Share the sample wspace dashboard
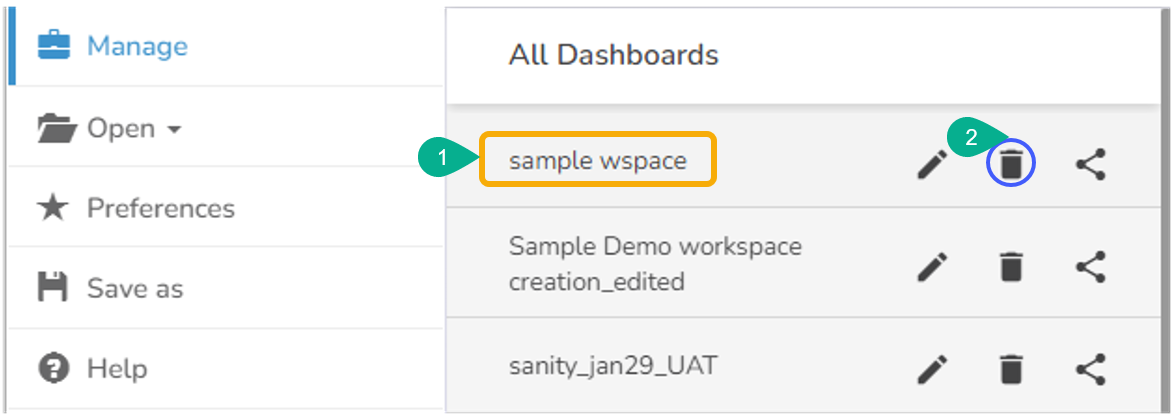1174x418 pixels. point(1091,165)
